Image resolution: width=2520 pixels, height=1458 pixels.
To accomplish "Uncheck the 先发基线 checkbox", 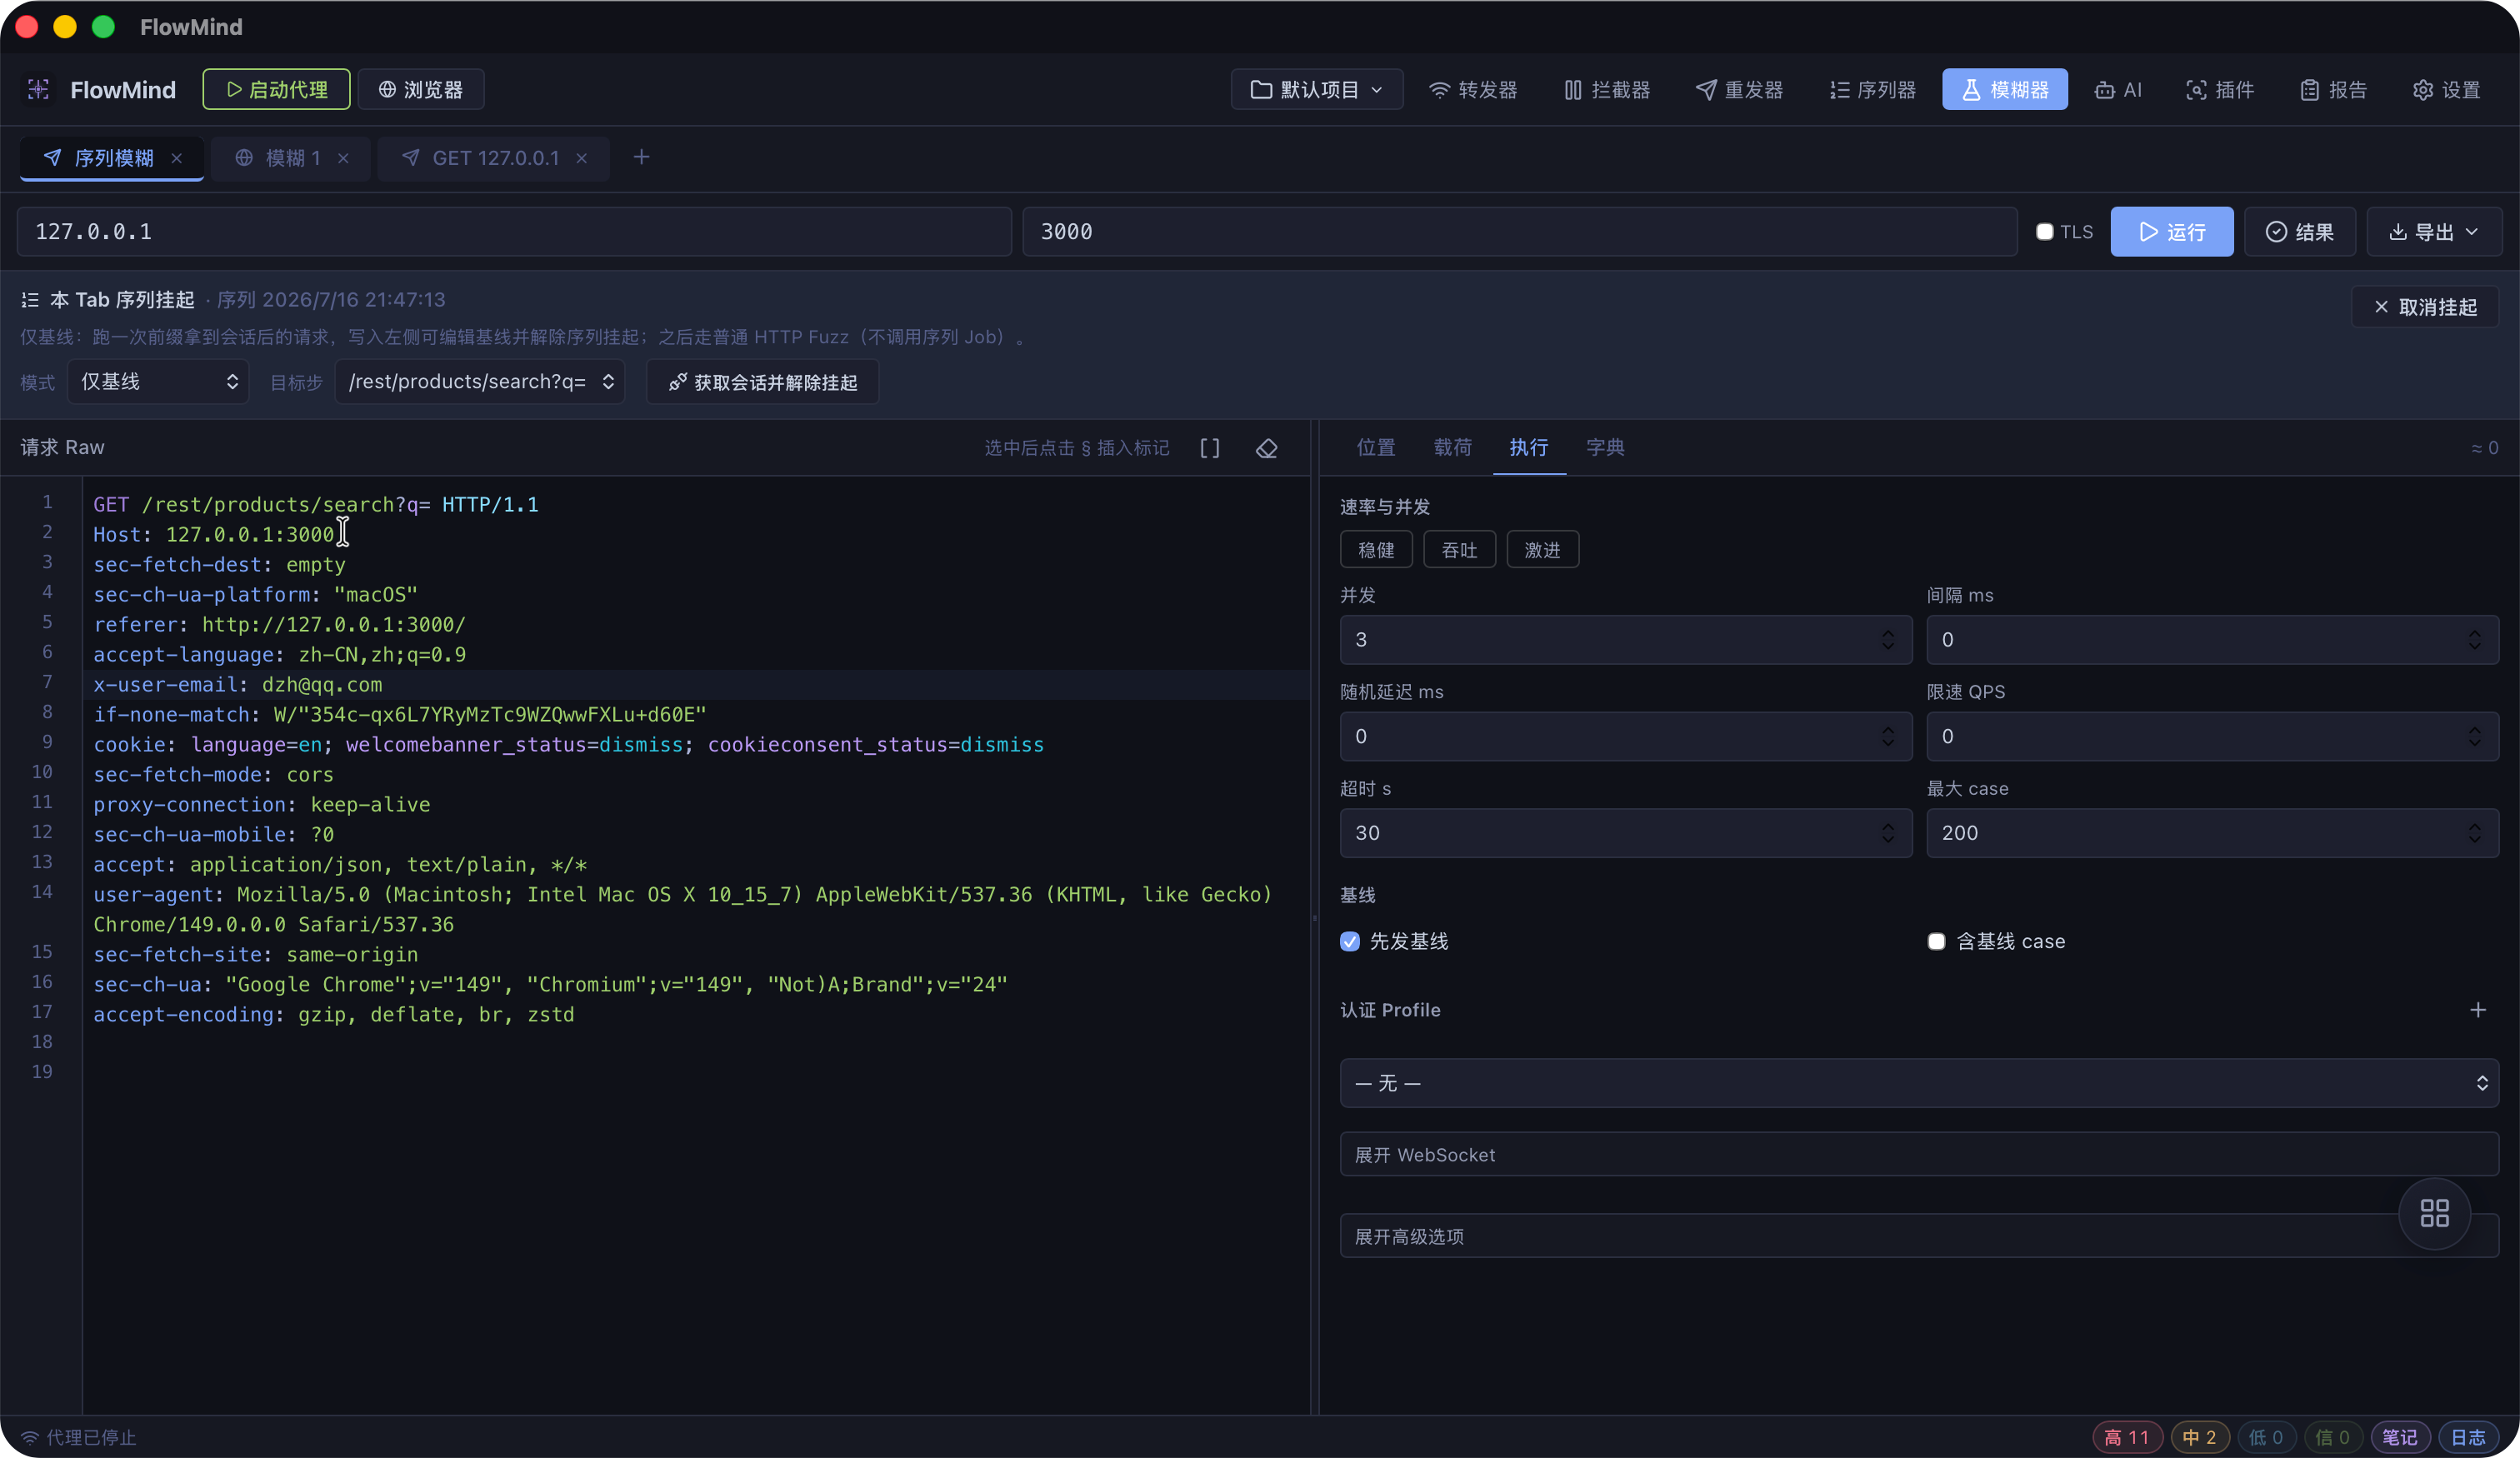I will (x=1350, y=941).
